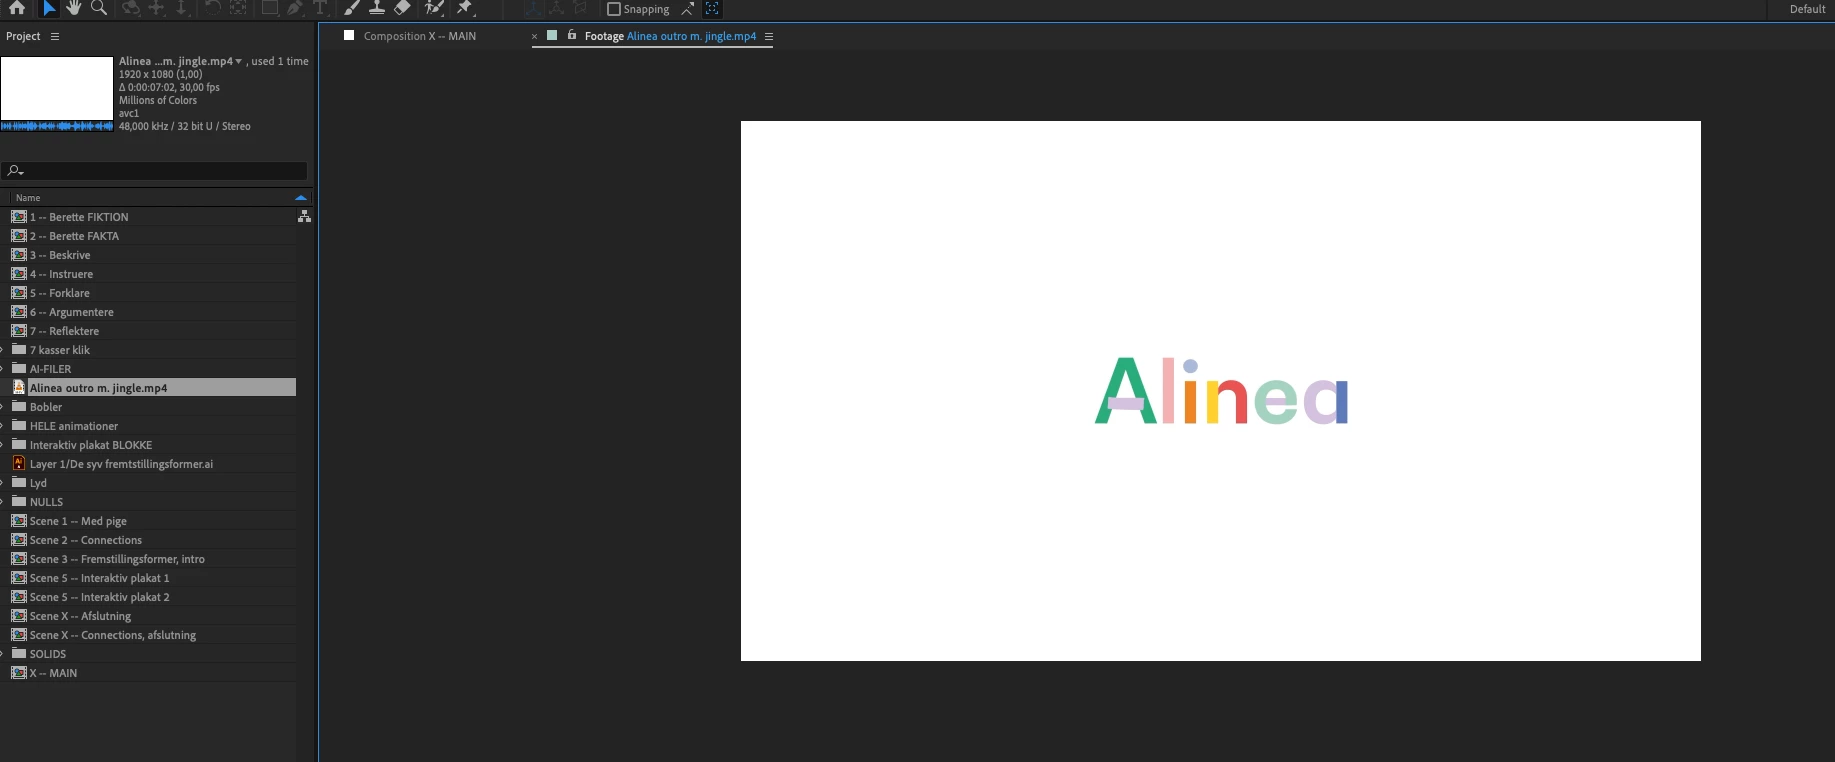Toggle snap to edges extending icon

(688, 9)
